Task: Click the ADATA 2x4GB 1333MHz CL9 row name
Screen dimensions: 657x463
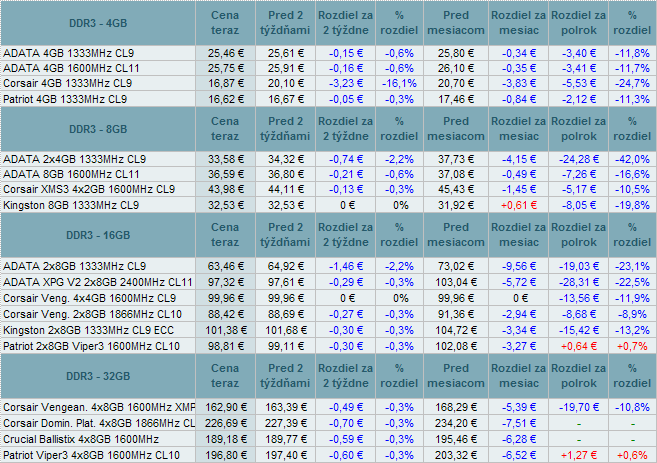Action: [75, 159]
